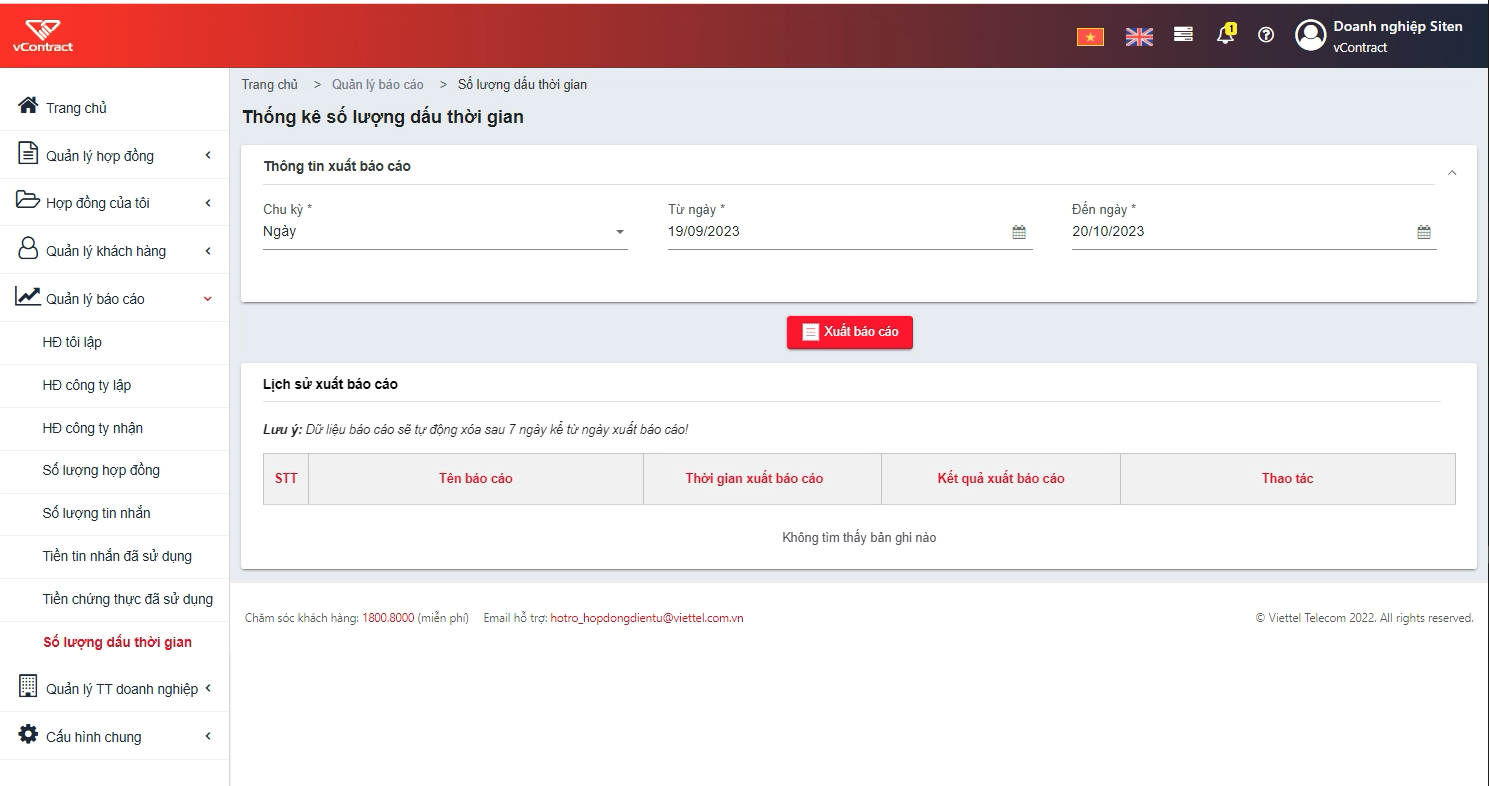Collapse the Thông tin xuất báo cáo panel
This screenshot has width=1489, height=786.
(1452, 173)
